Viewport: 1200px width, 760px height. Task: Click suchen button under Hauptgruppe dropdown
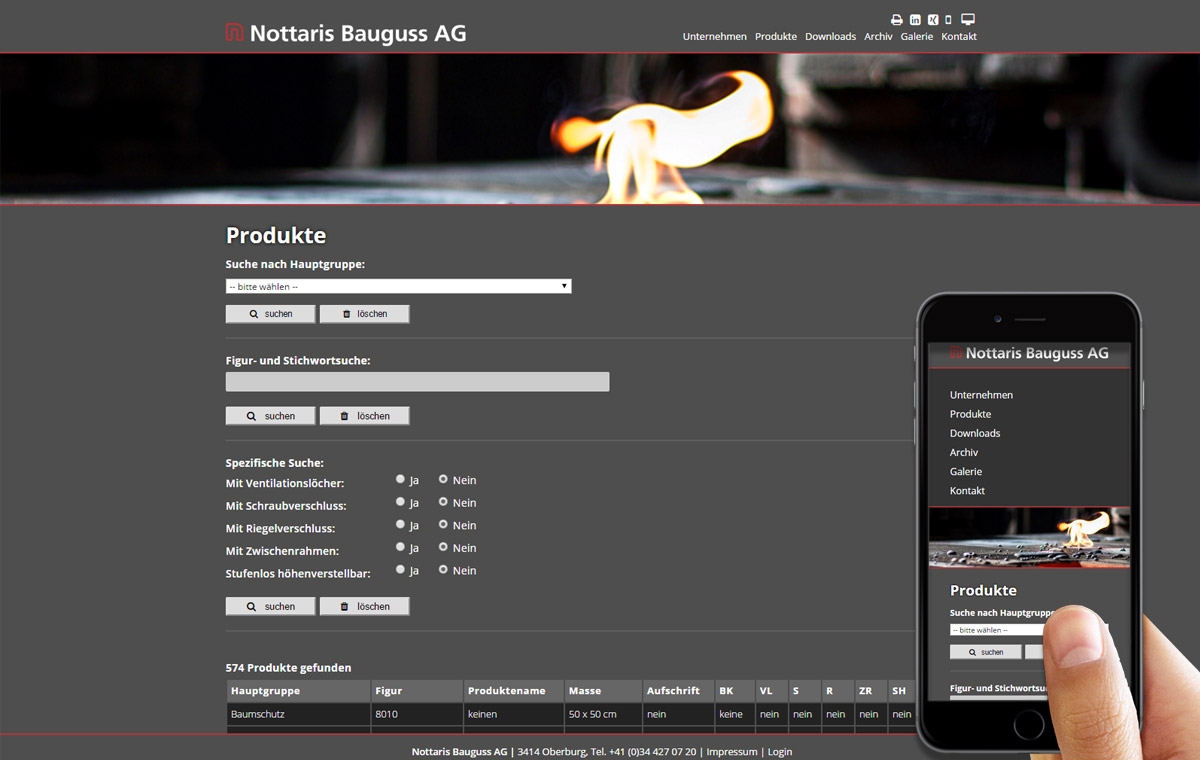[x=270, y=314]
